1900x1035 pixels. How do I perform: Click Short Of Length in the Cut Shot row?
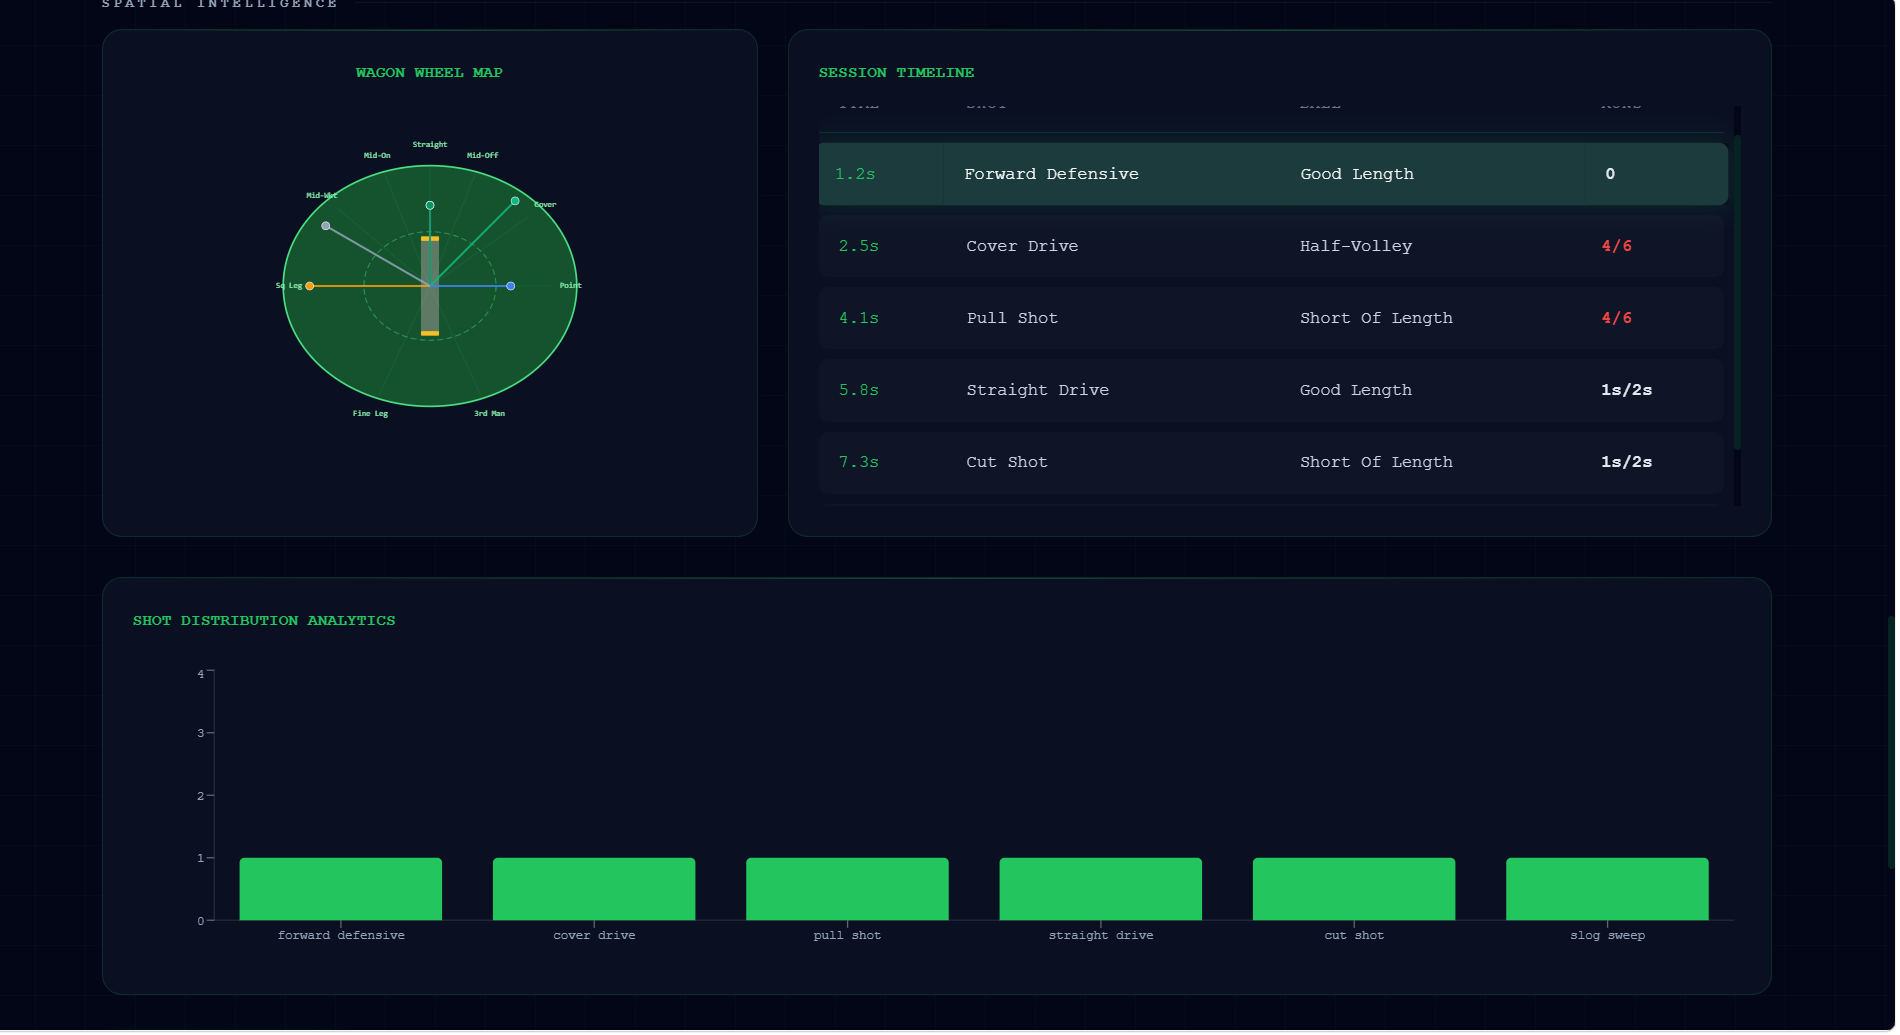click(1376, 462)
